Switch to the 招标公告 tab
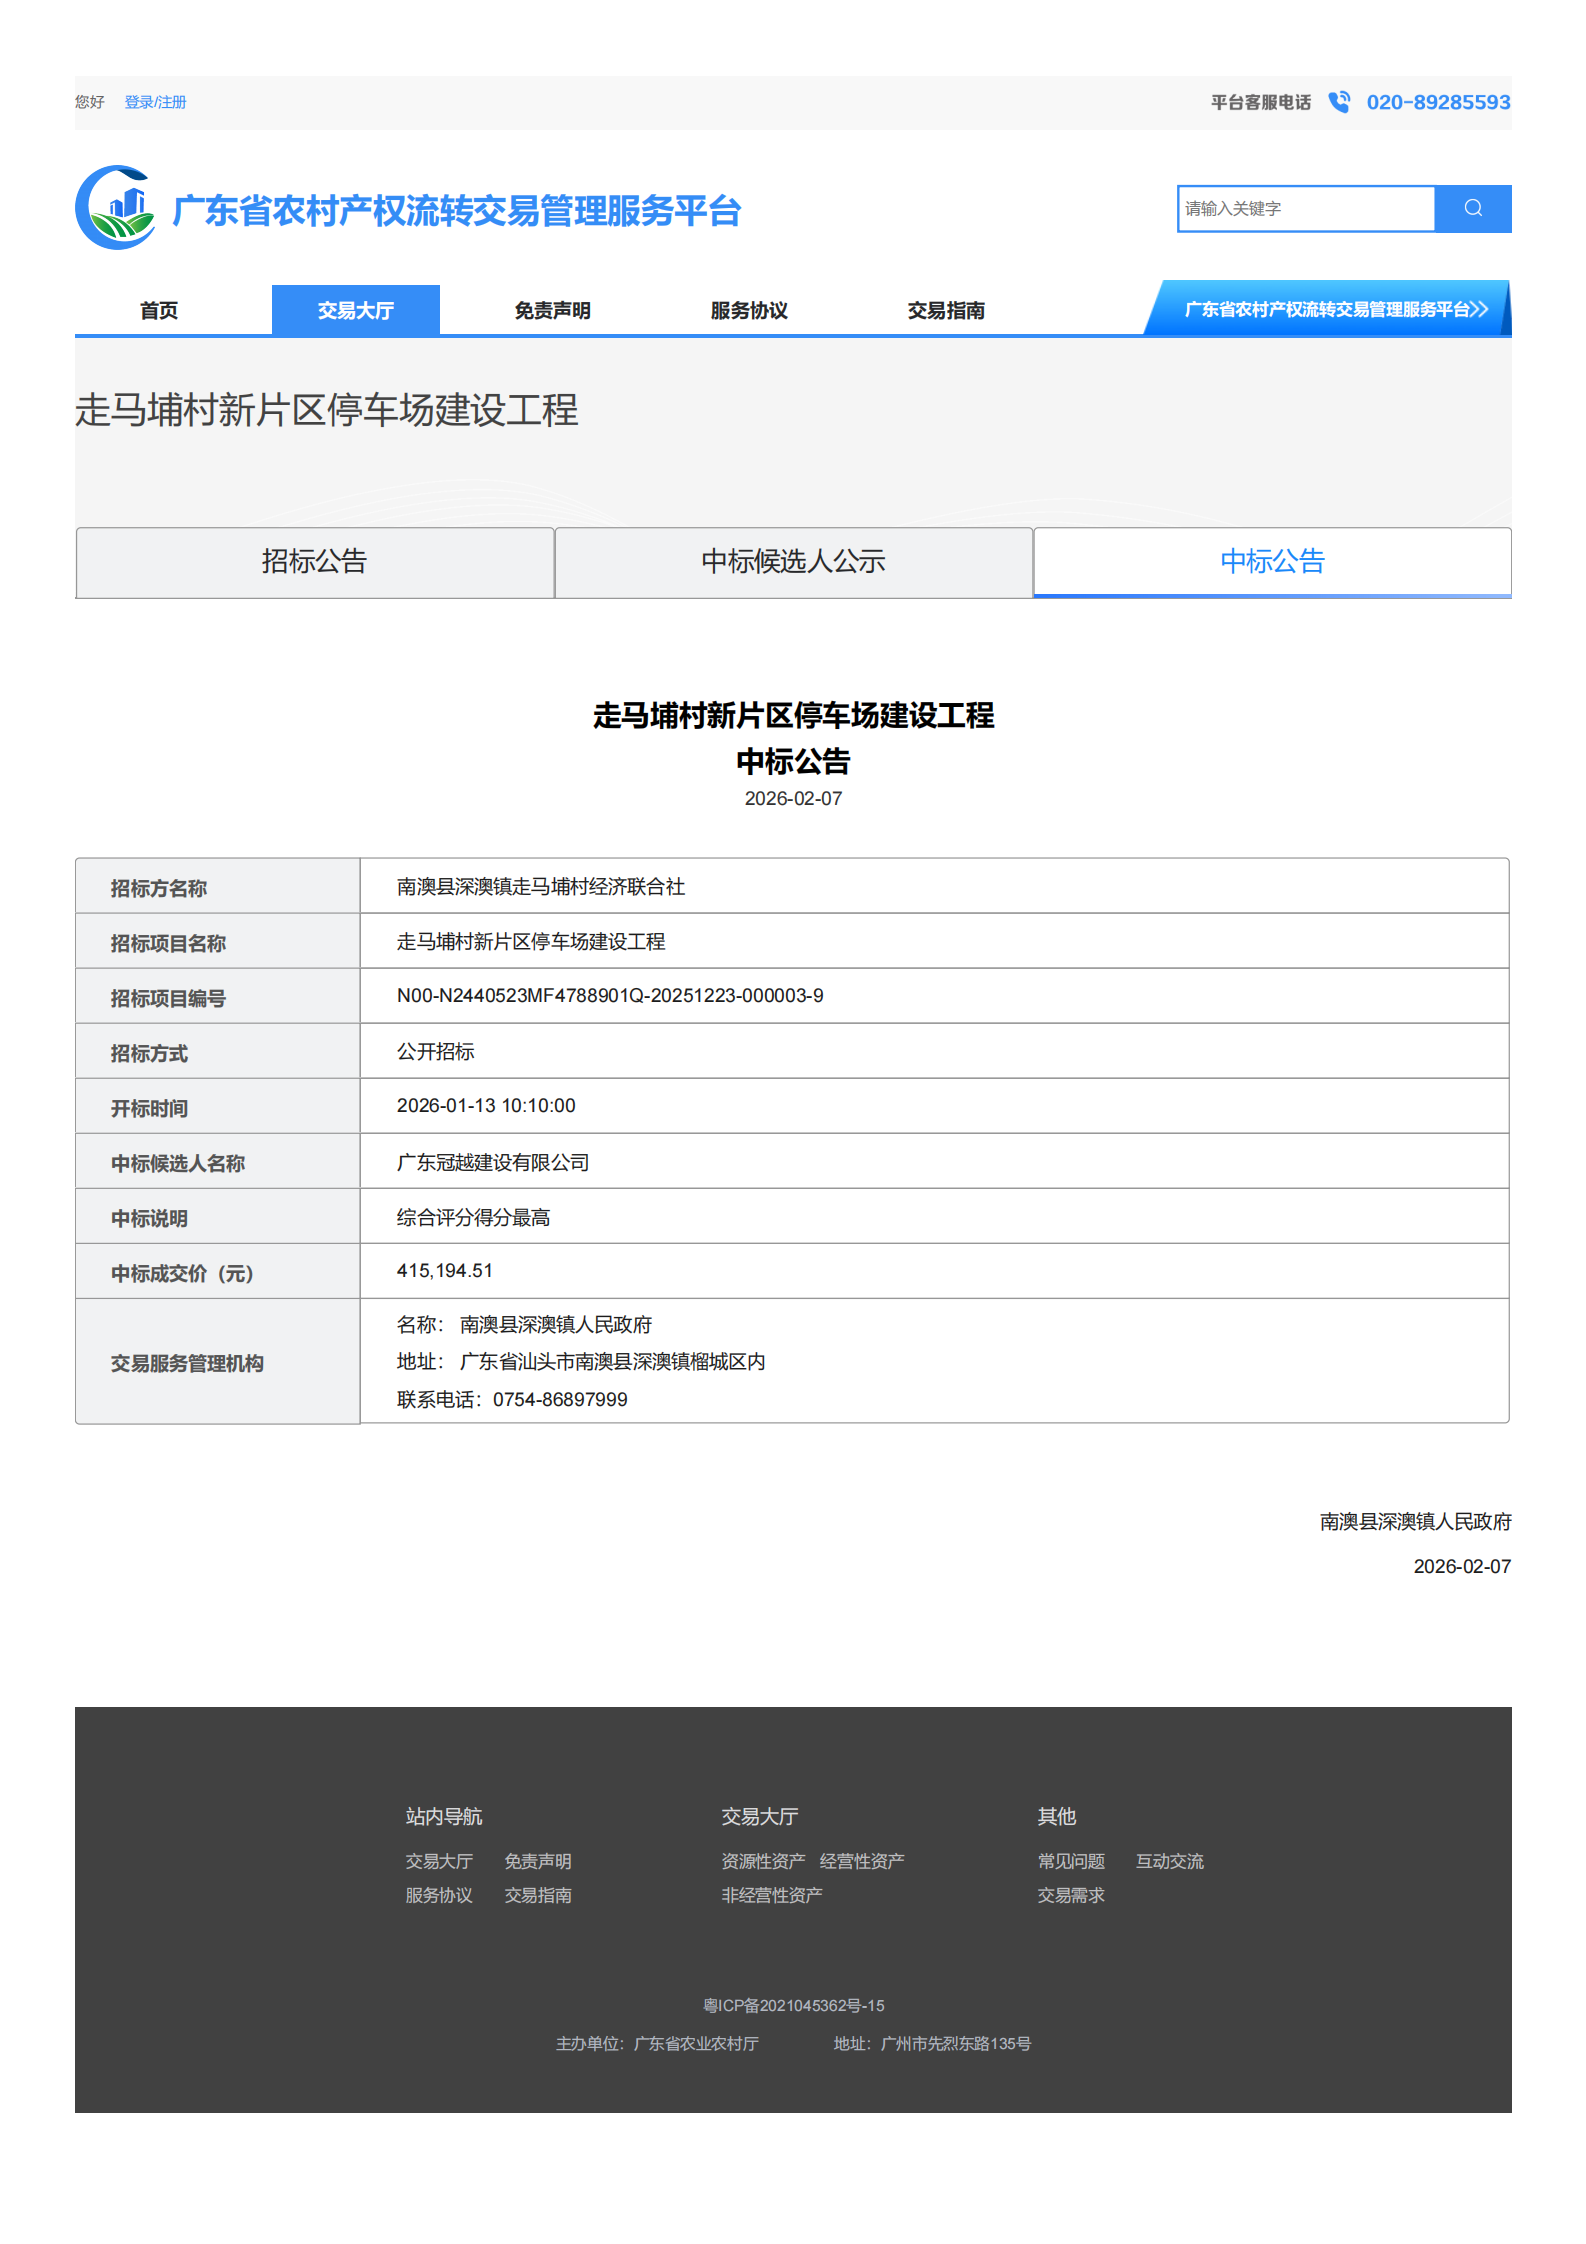The width and height of the screenshot is (1586, 2244). click(x=315, y=562)
